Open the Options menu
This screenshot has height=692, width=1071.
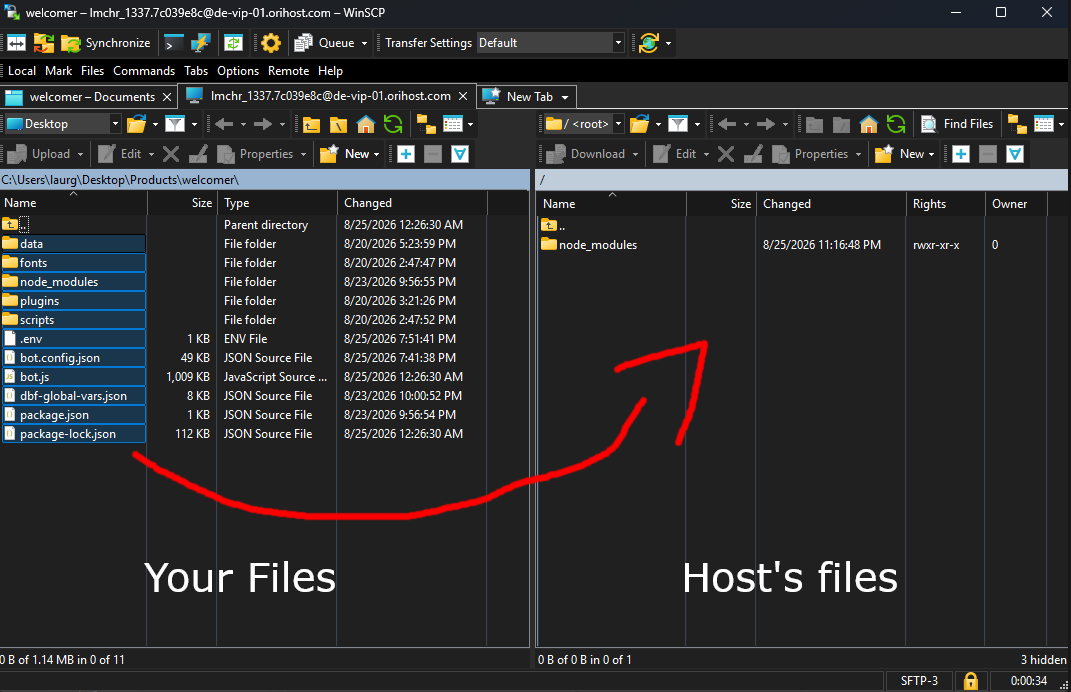tap(238, 71)
